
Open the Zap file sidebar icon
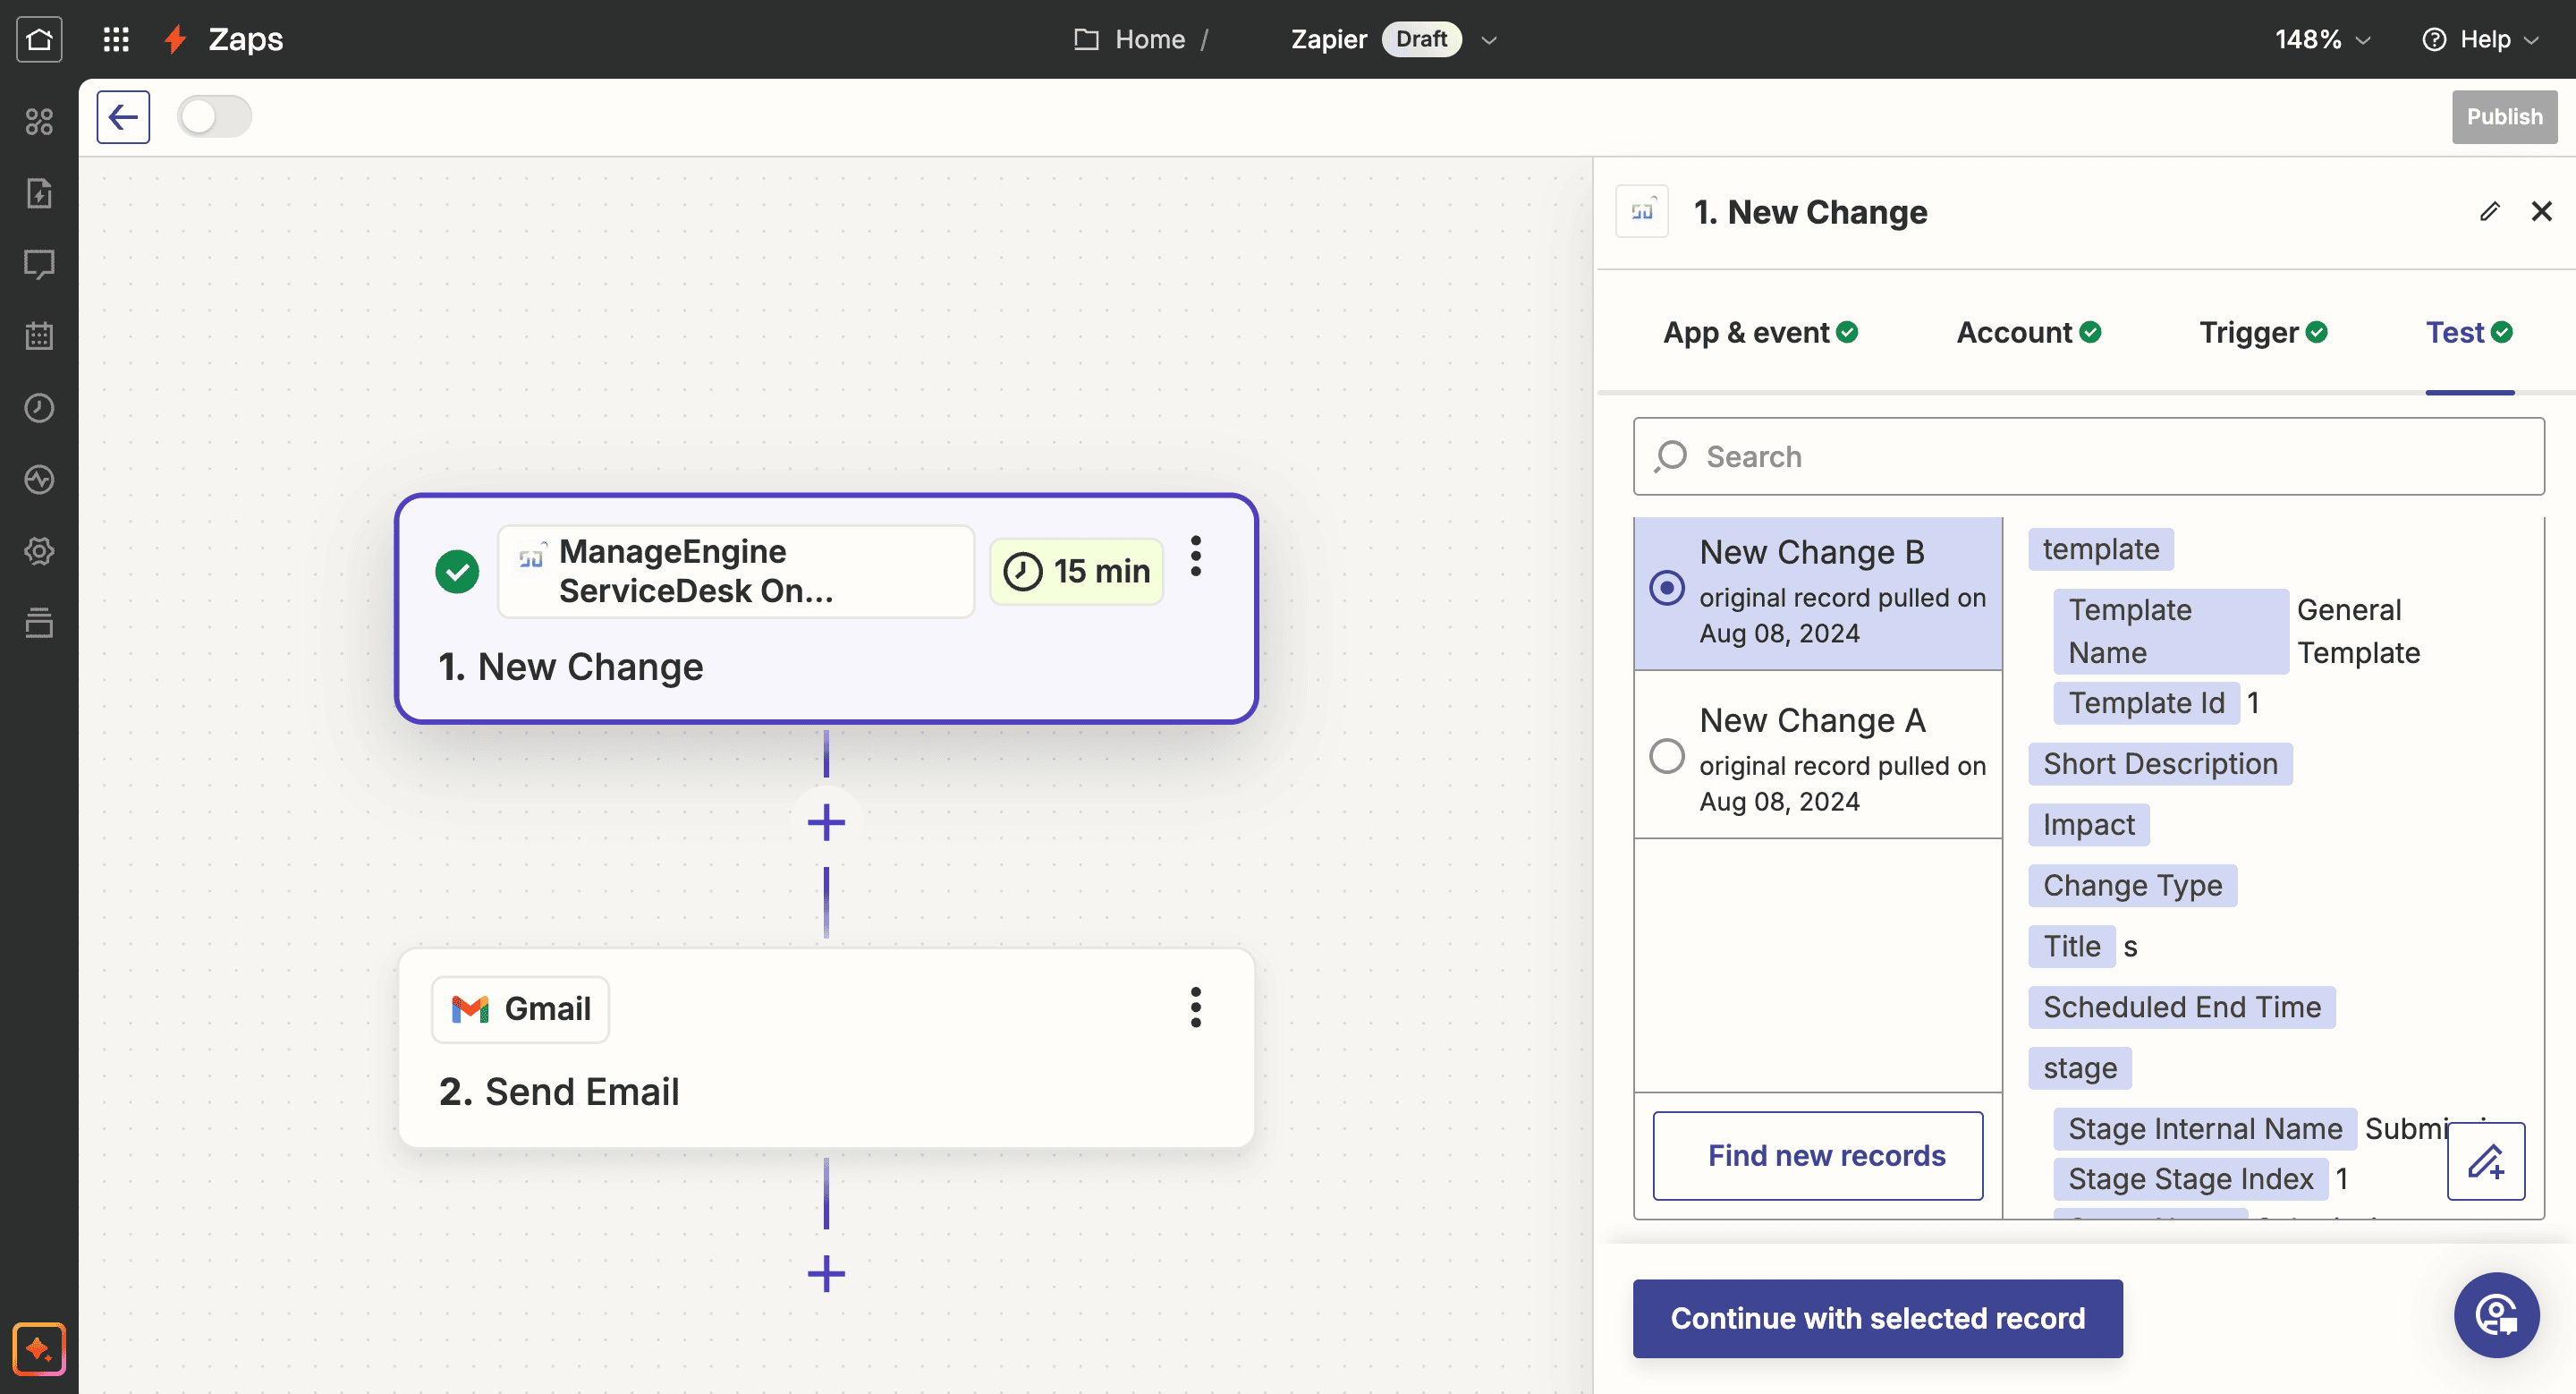coord(39,193)
